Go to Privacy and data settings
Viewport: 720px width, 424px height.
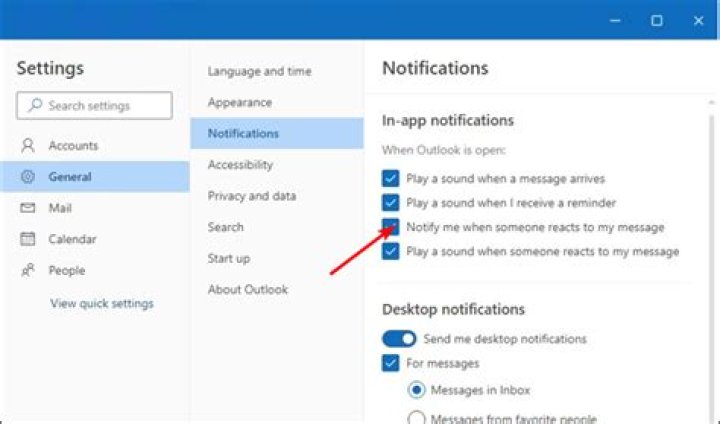tap(251, 196)
